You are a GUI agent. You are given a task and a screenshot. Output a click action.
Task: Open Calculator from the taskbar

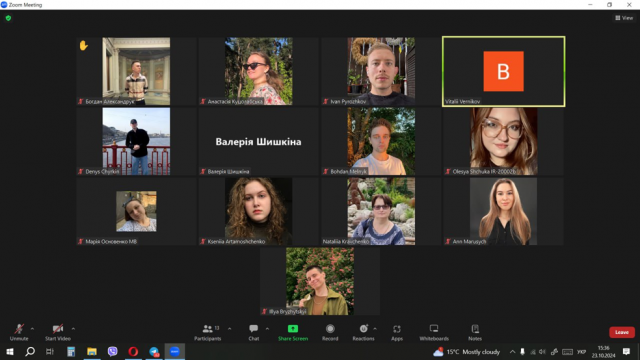coord(71,351)
